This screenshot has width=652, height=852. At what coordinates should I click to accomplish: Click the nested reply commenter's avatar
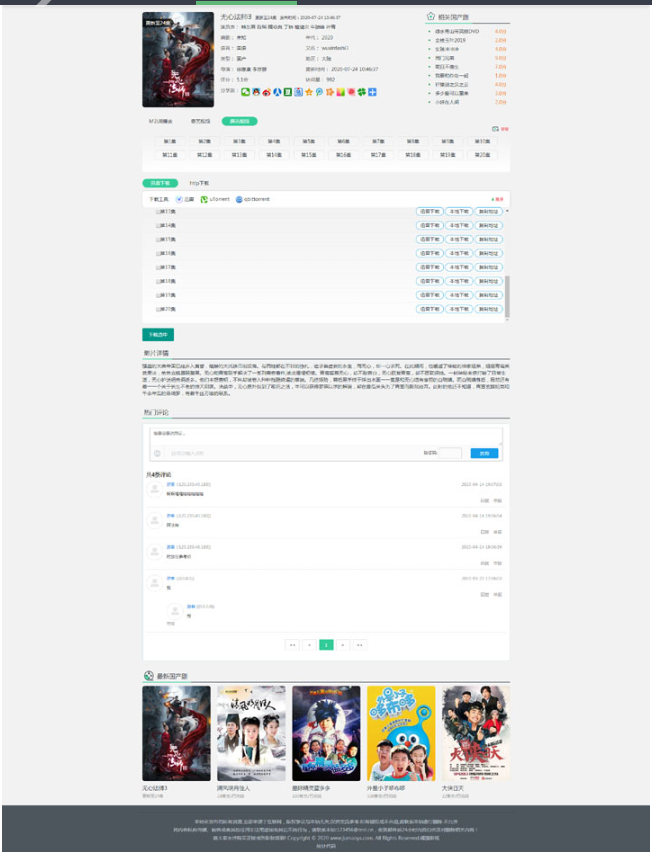coord(175,611)
